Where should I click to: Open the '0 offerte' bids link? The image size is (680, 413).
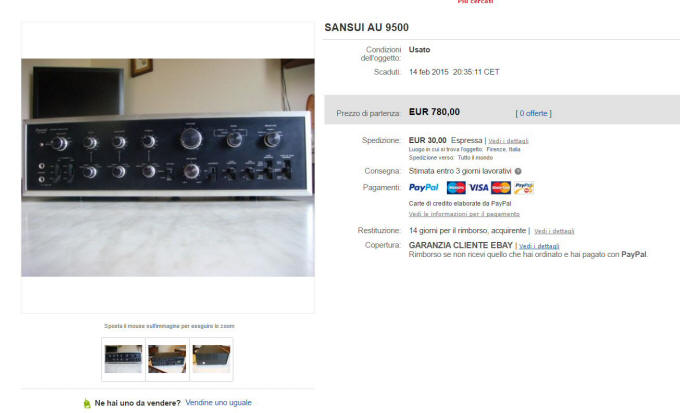(533, 113)
